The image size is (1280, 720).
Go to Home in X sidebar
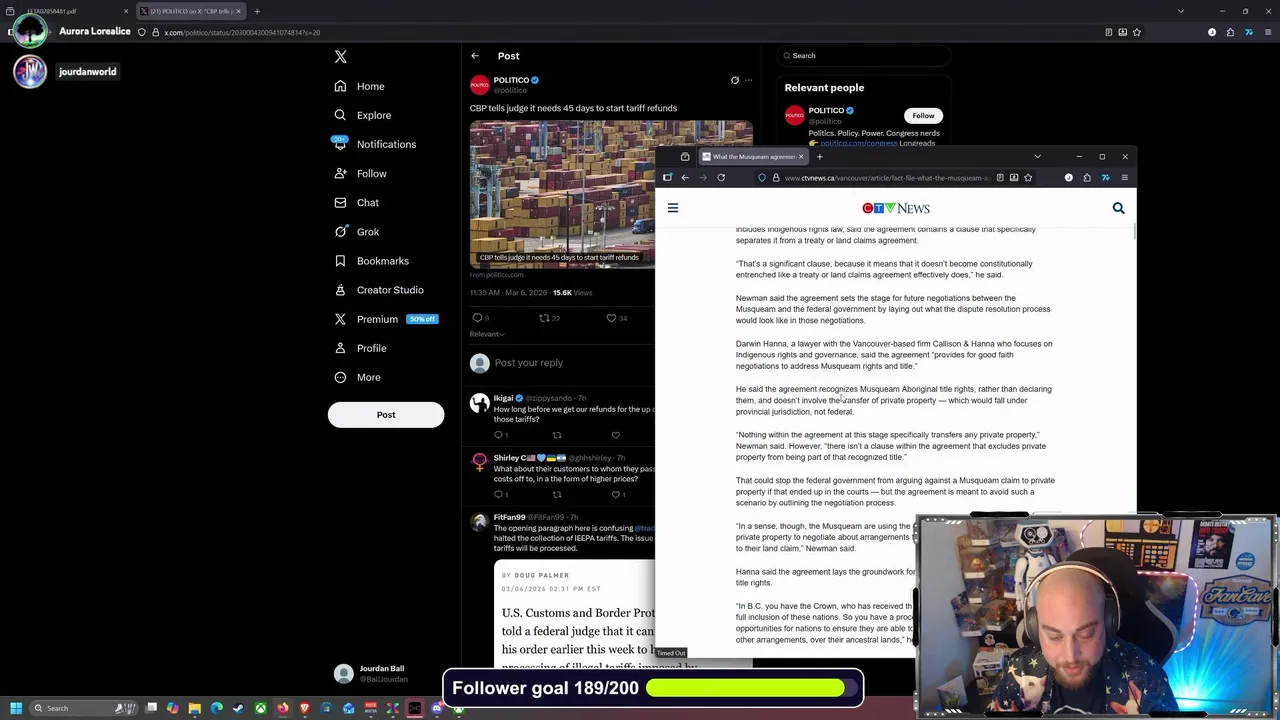coord(360,86)
